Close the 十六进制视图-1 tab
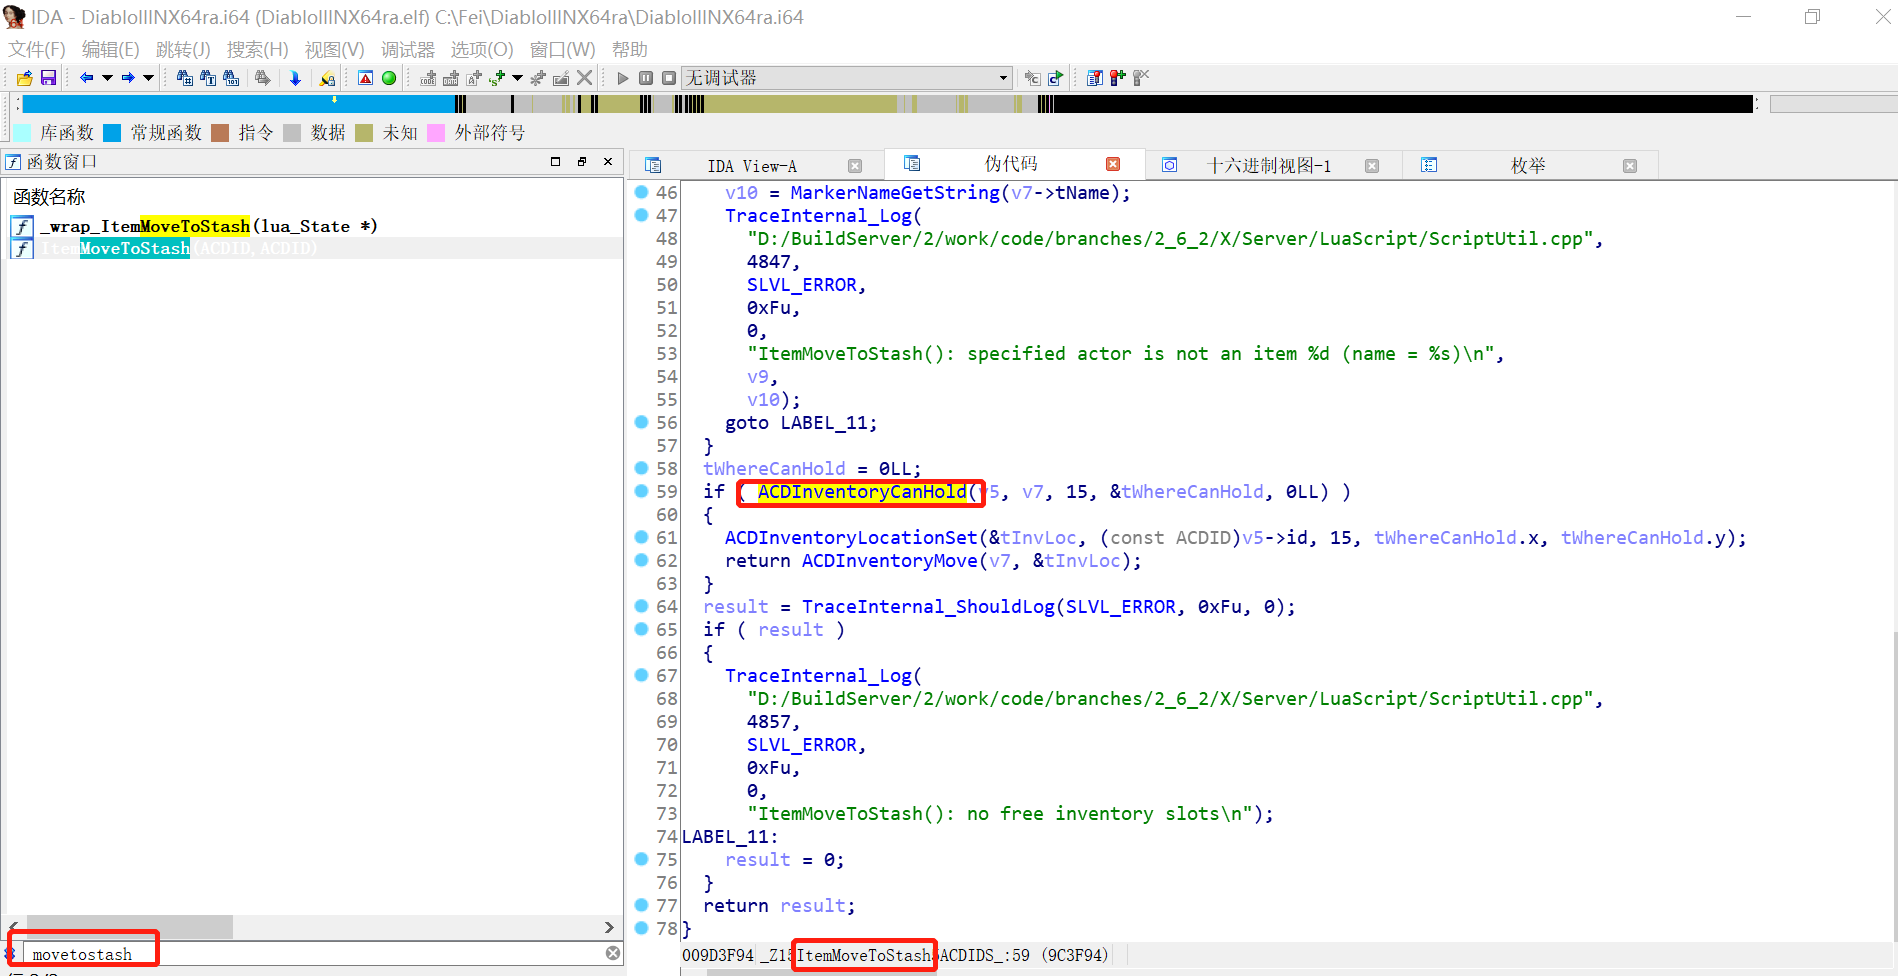This screenshot has height=976, width=1898. pos(1372,166)
